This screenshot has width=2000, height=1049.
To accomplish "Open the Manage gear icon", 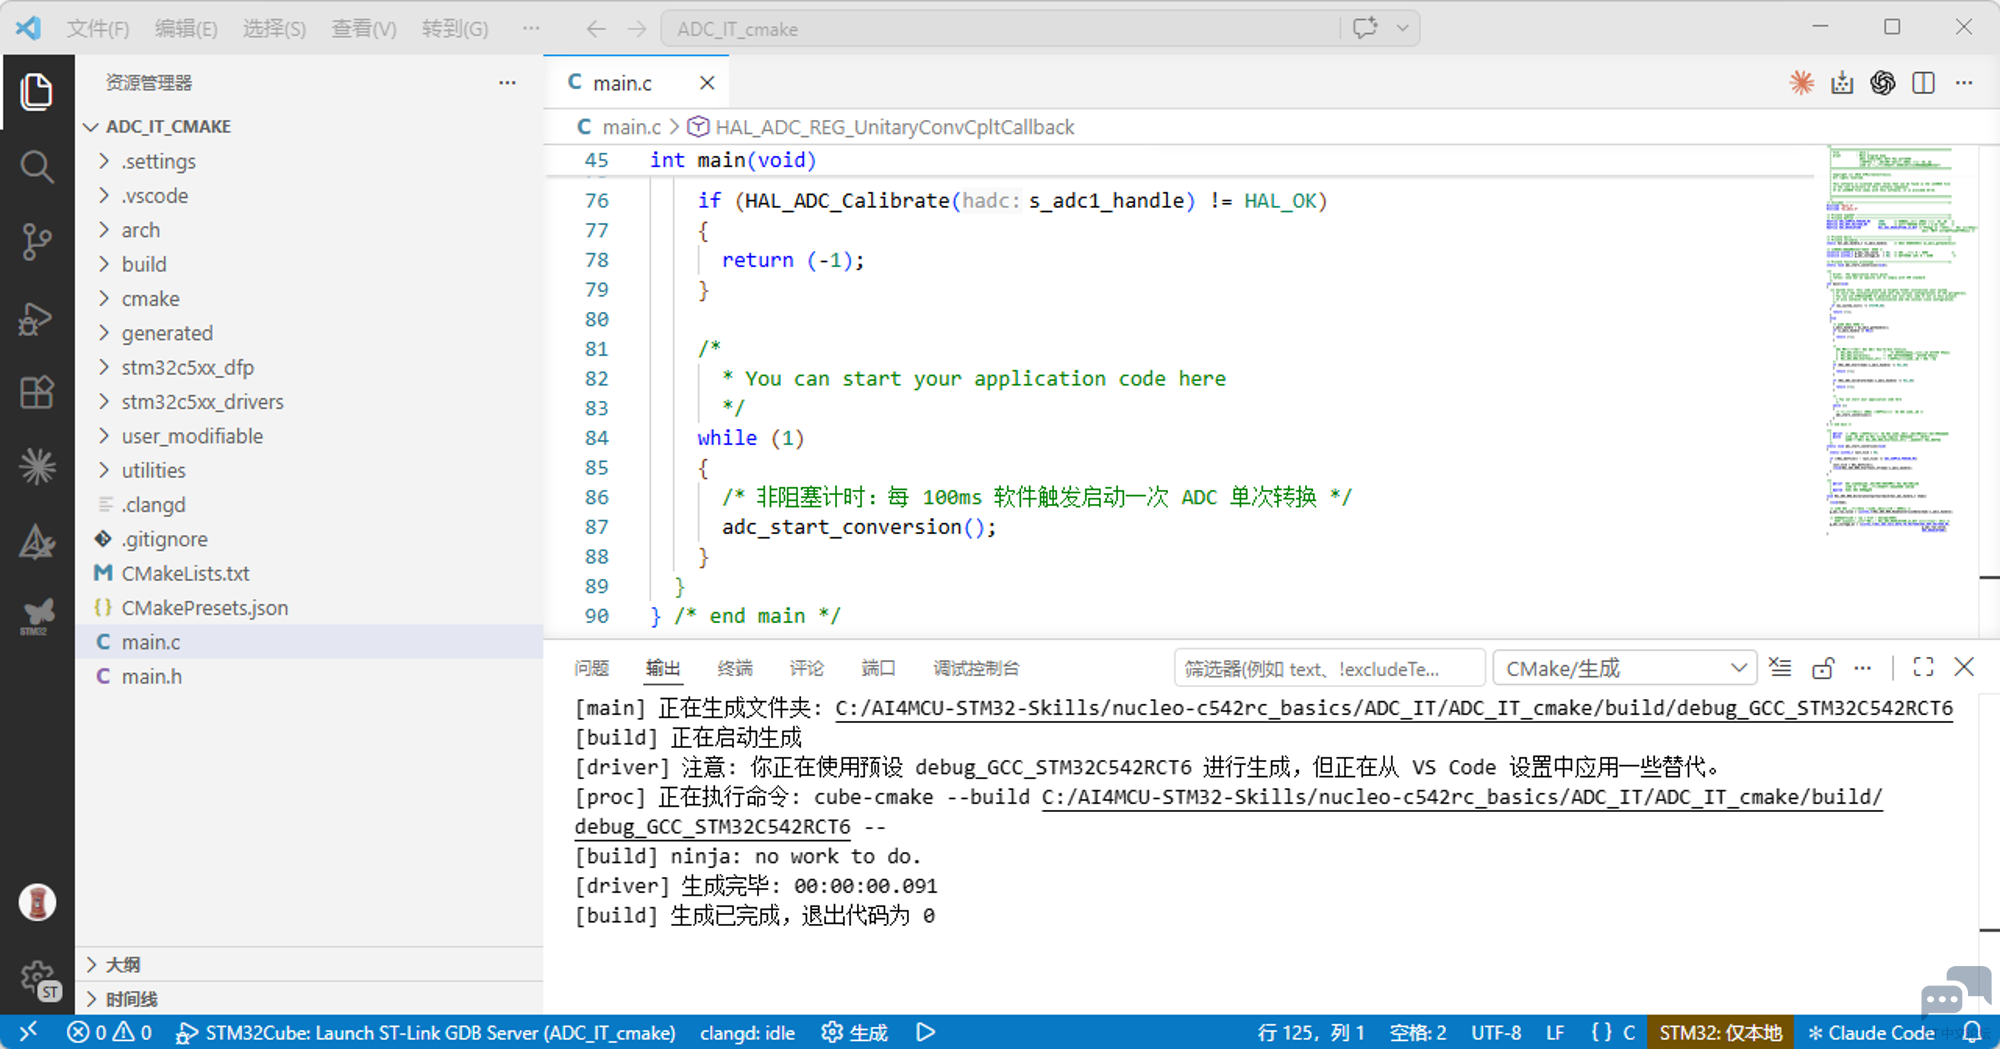I will coord(39,979).
